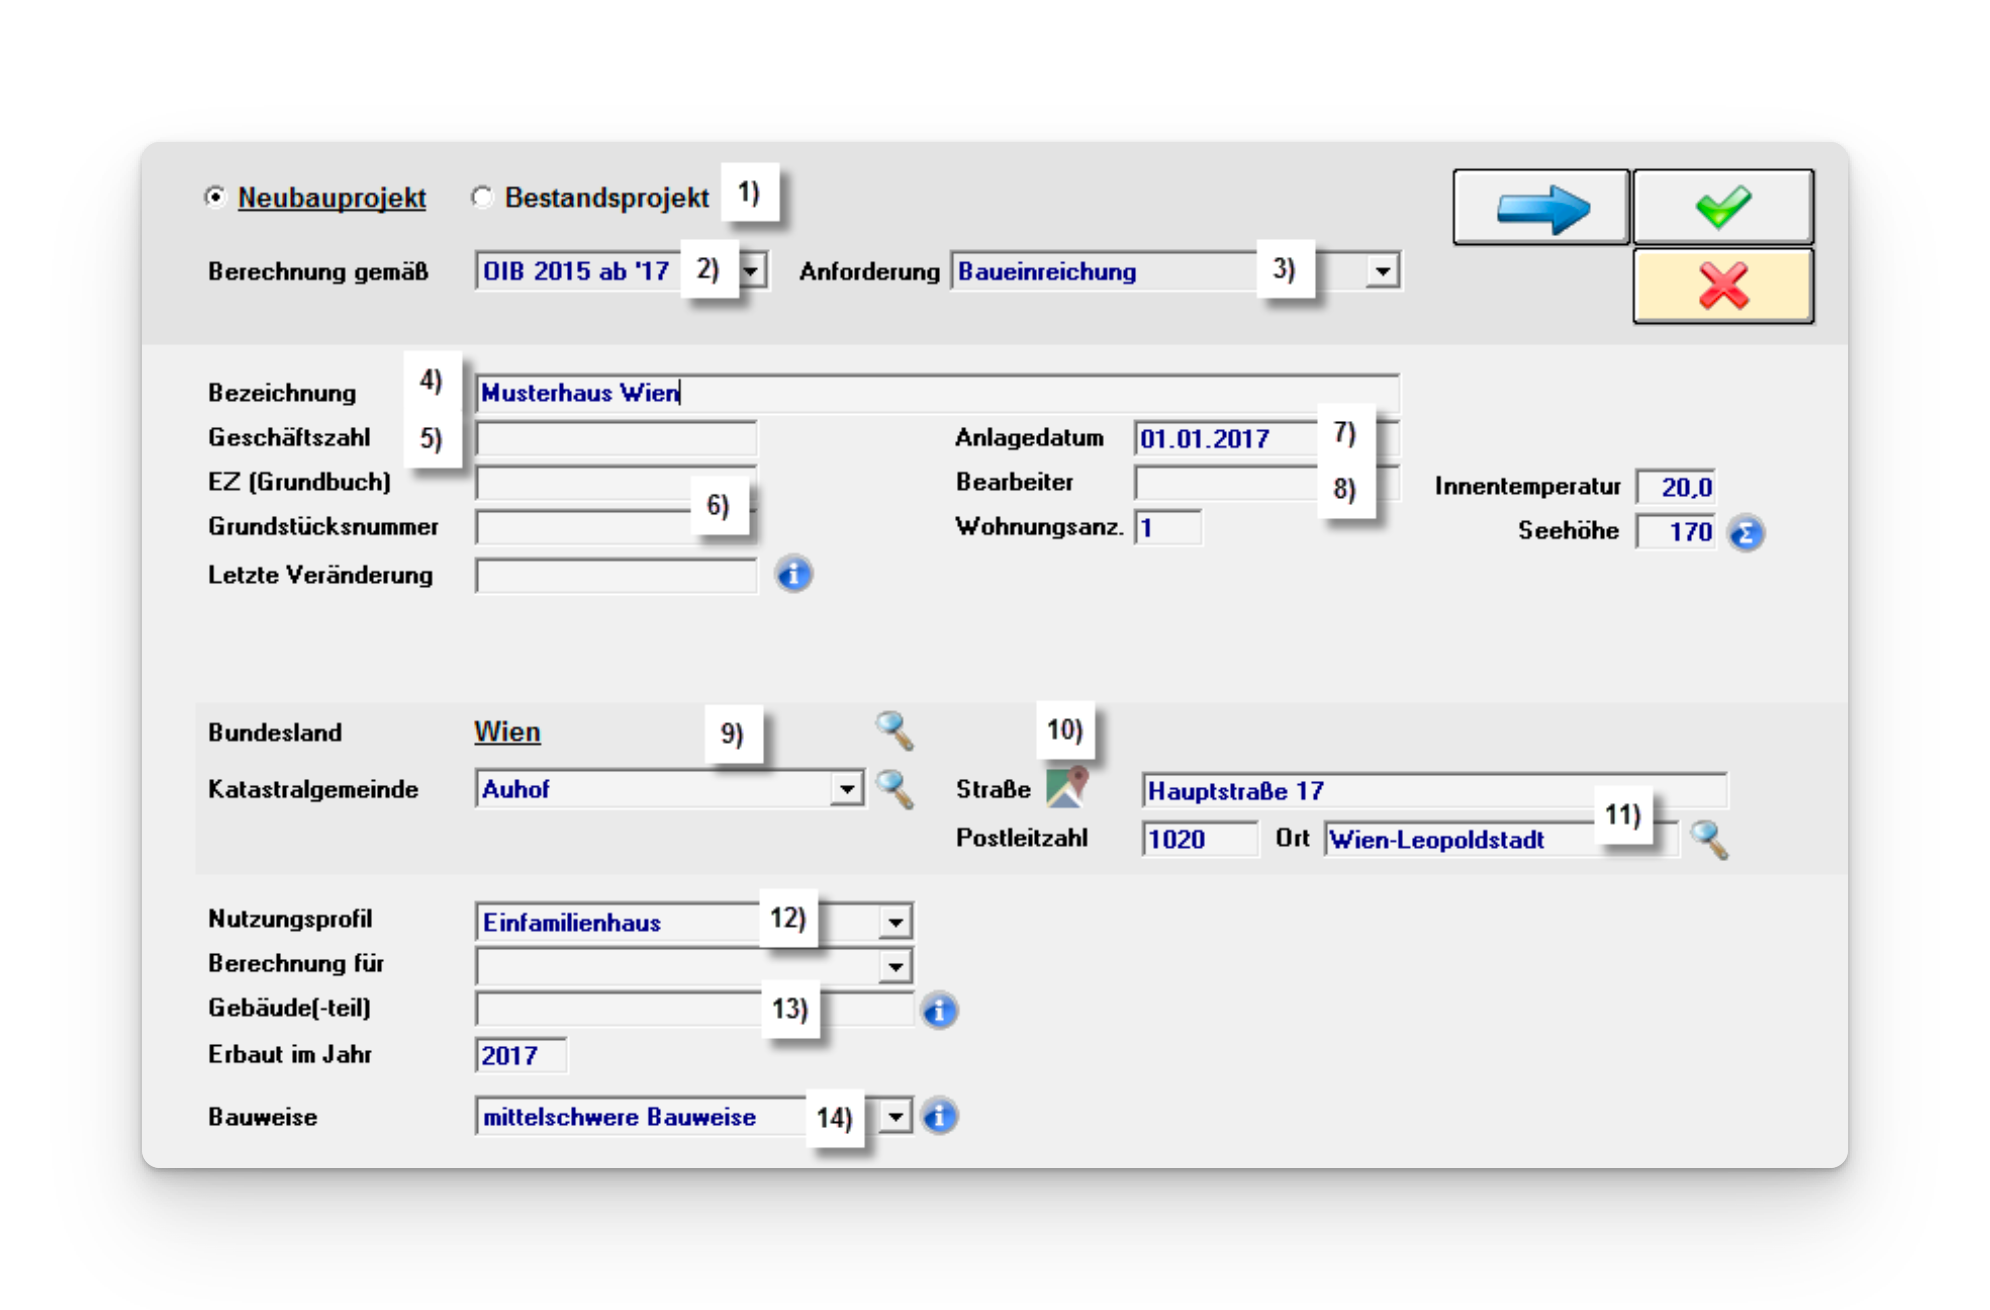Expand the Nutzungsprofil Einfamilienhaus dropdown
The width and height of the screenshot is (1990, 1310).
coord(895,922)
